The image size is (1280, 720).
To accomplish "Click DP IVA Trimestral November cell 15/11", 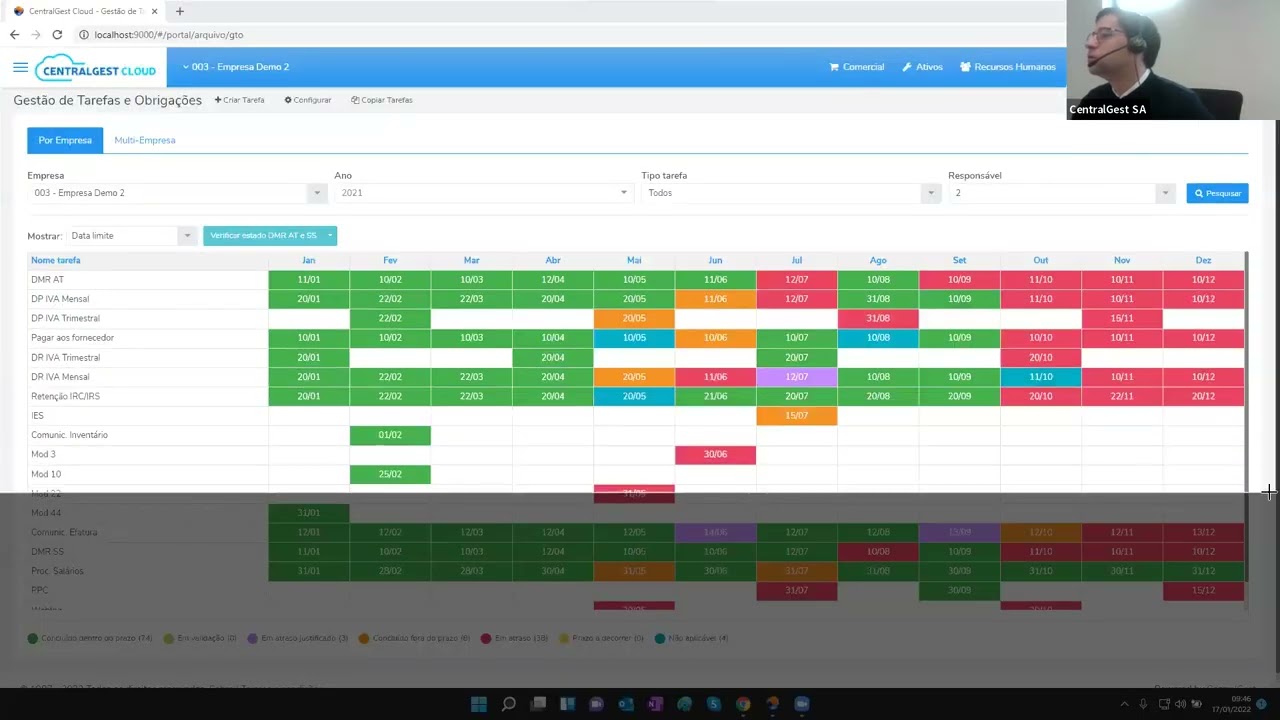I will click(x=1122, y=318).
